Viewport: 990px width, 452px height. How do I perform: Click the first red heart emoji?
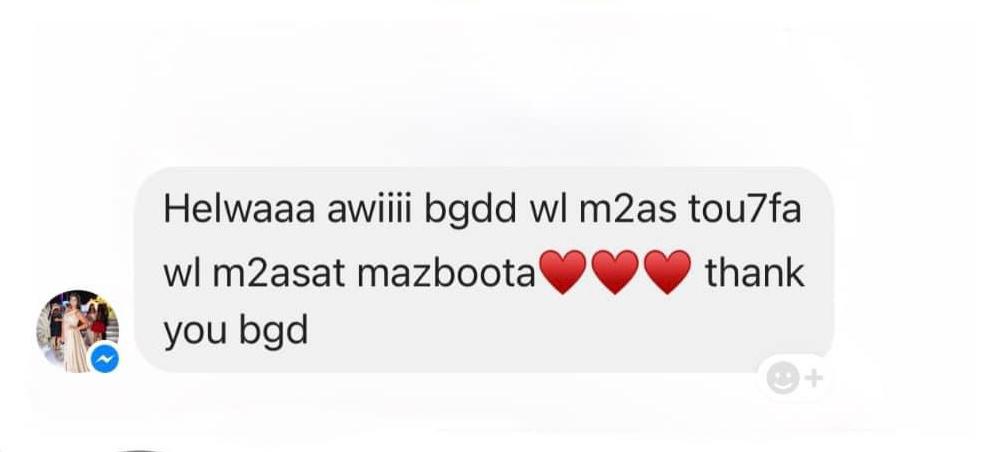pos(563,272)
